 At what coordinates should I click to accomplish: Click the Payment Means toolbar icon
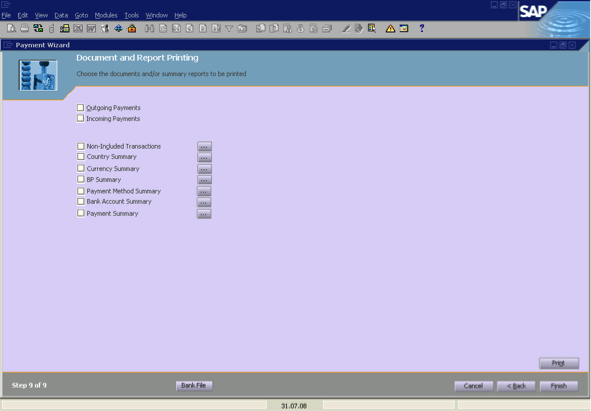[x=300, y=28]
